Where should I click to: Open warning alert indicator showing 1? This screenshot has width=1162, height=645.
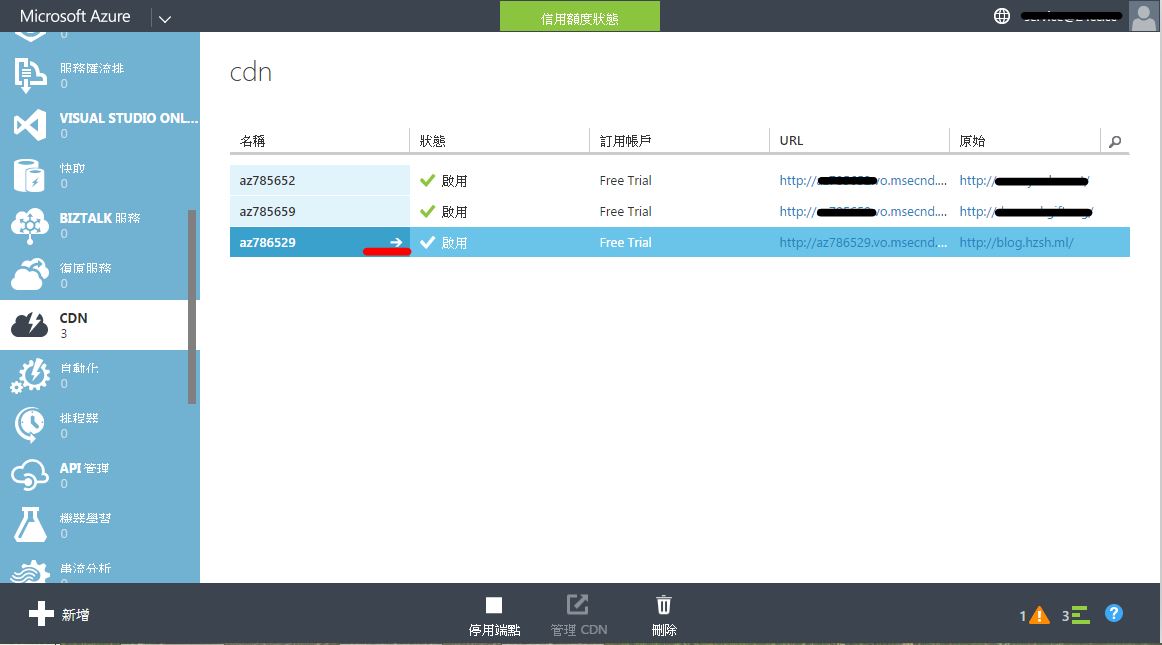tap(1035, 615)
